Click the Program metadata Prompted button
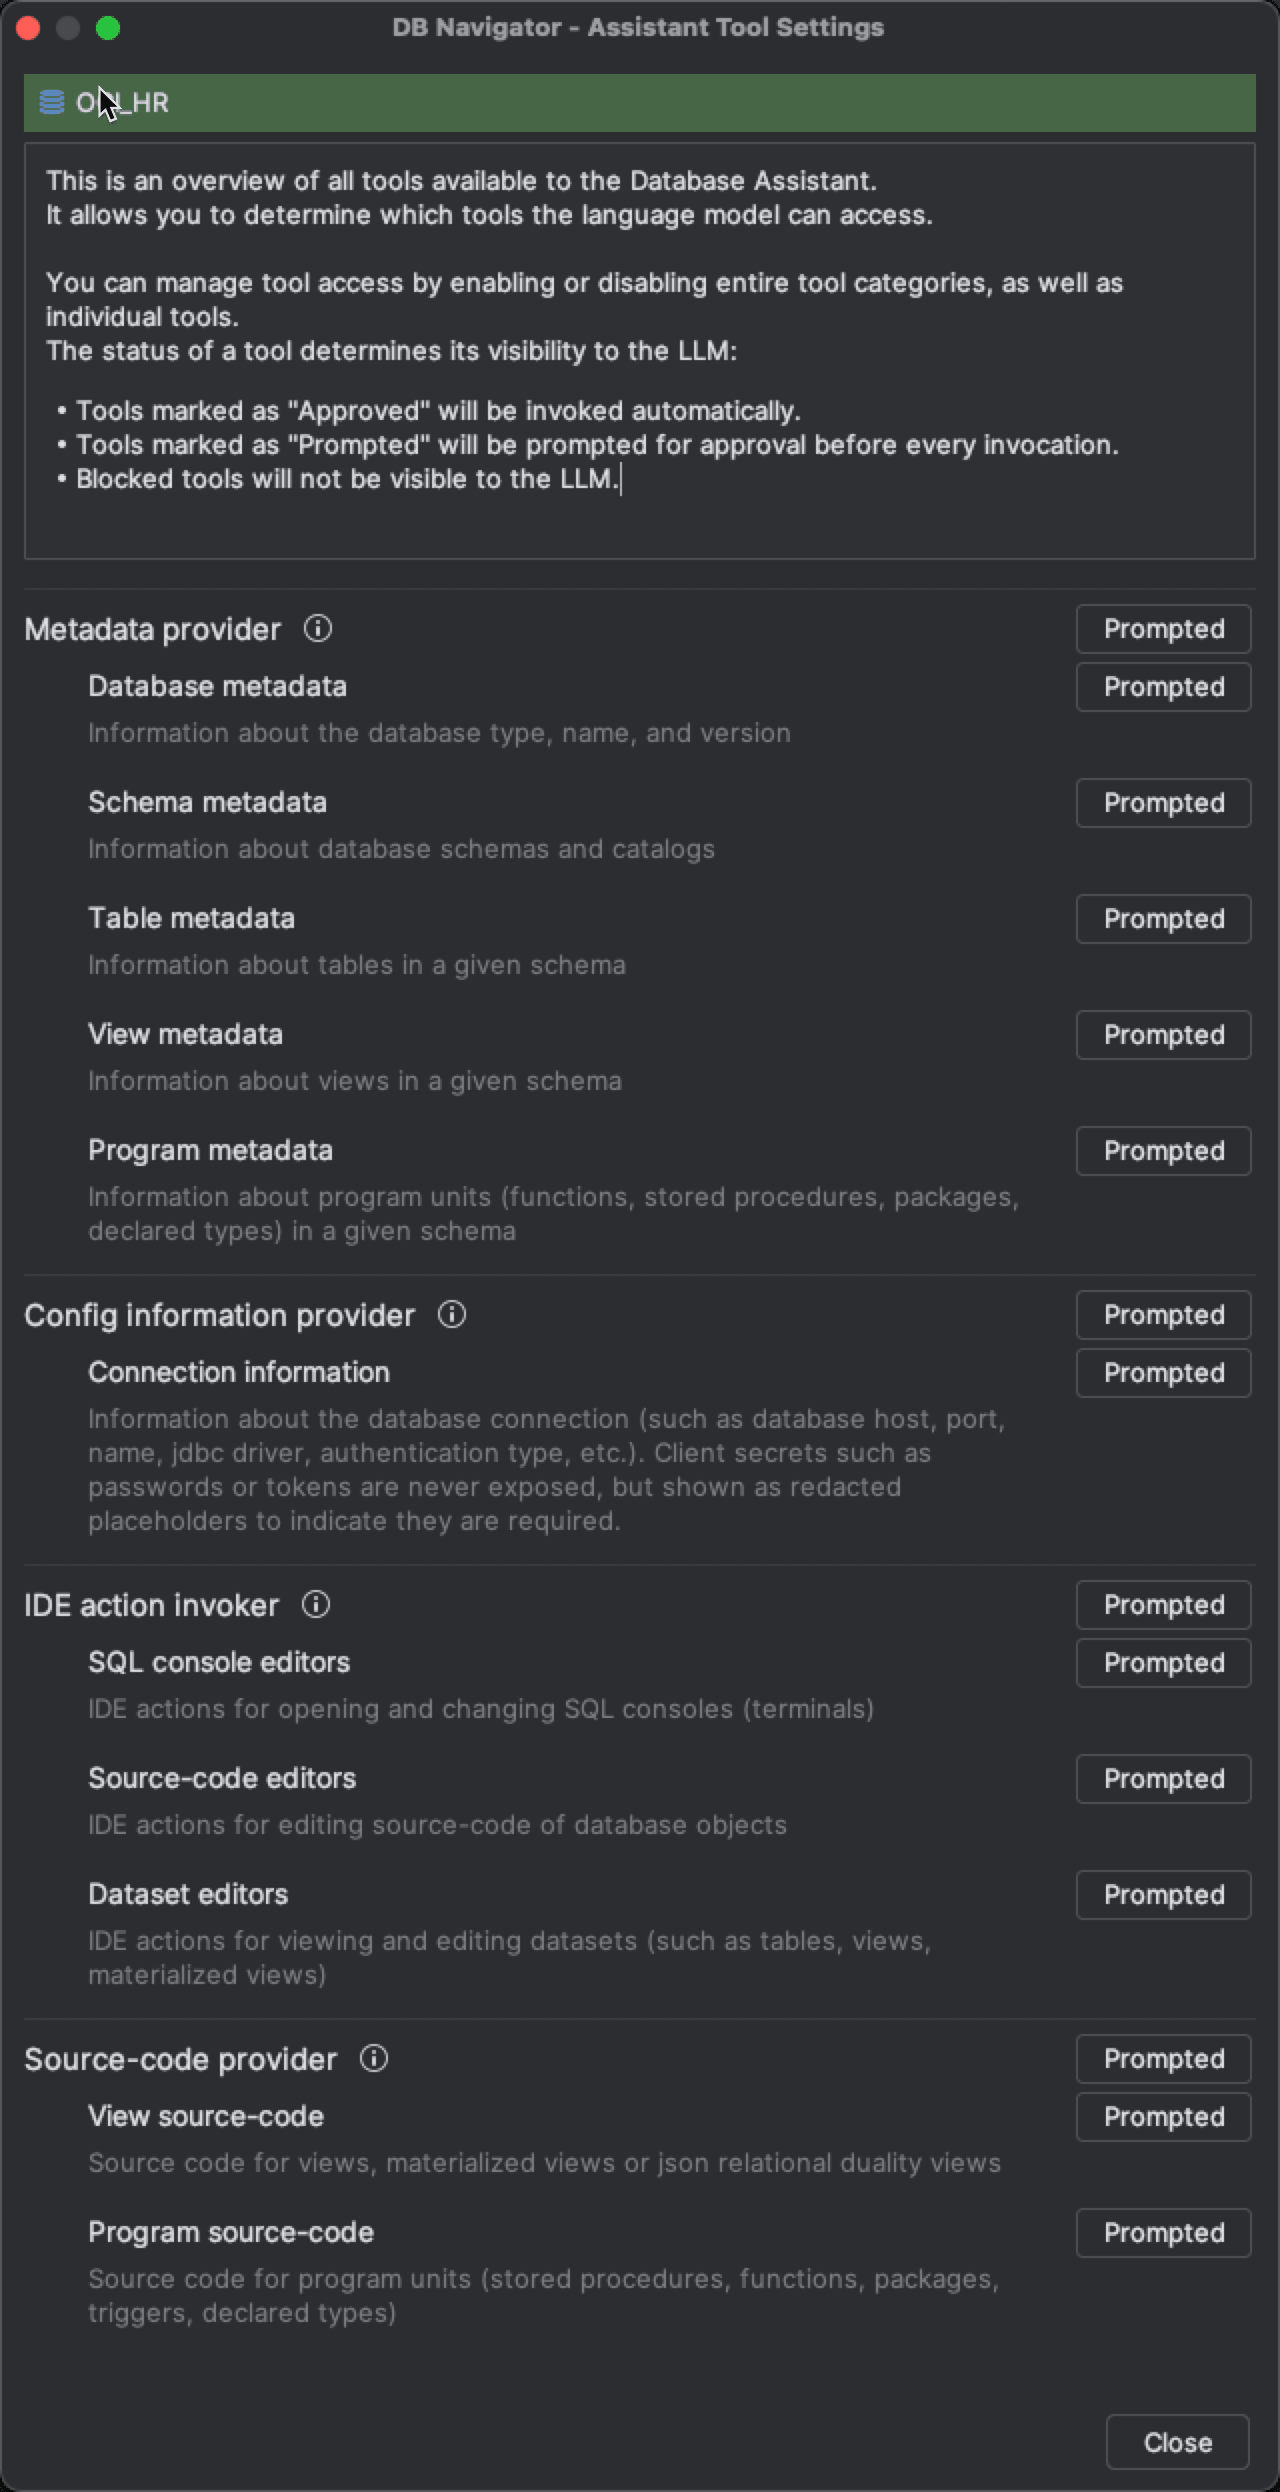Screen dimensions: 1280x2492 (1163, 1150)
